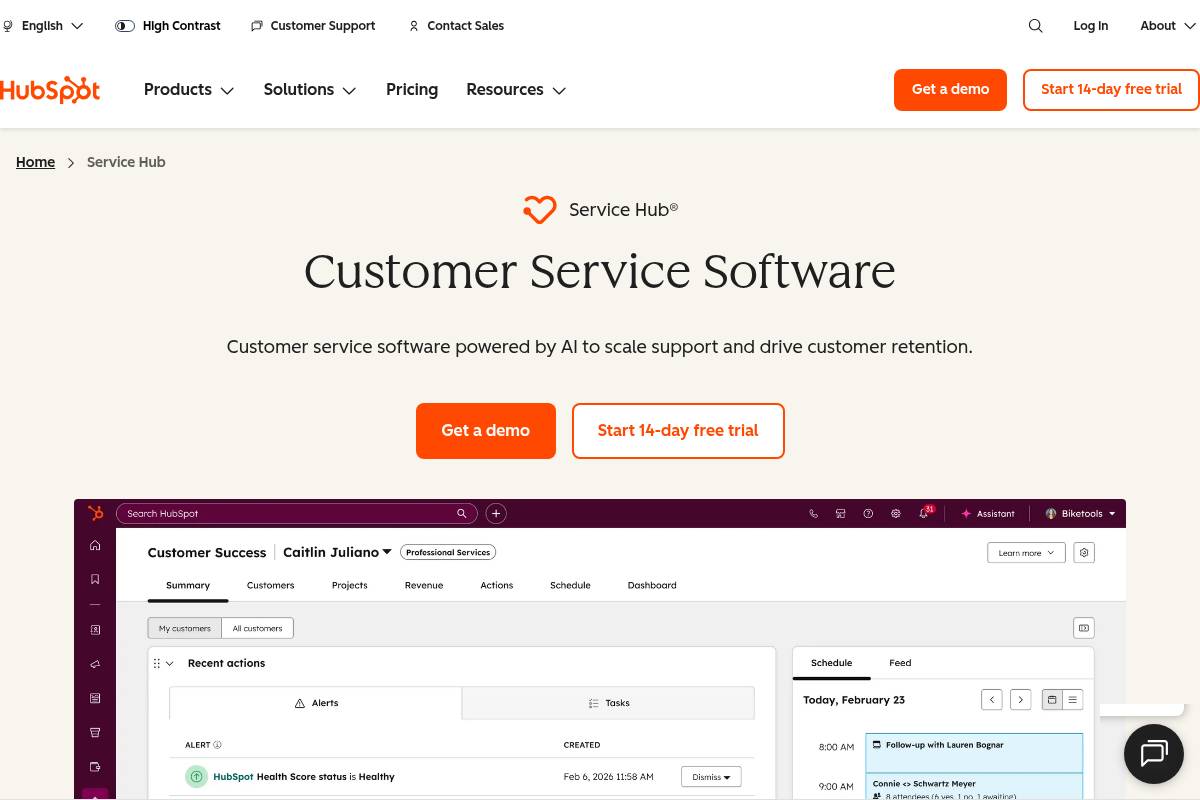Click the HubSpot logo in the header
Screen dimensions: 1200x800
coord(50,90)
